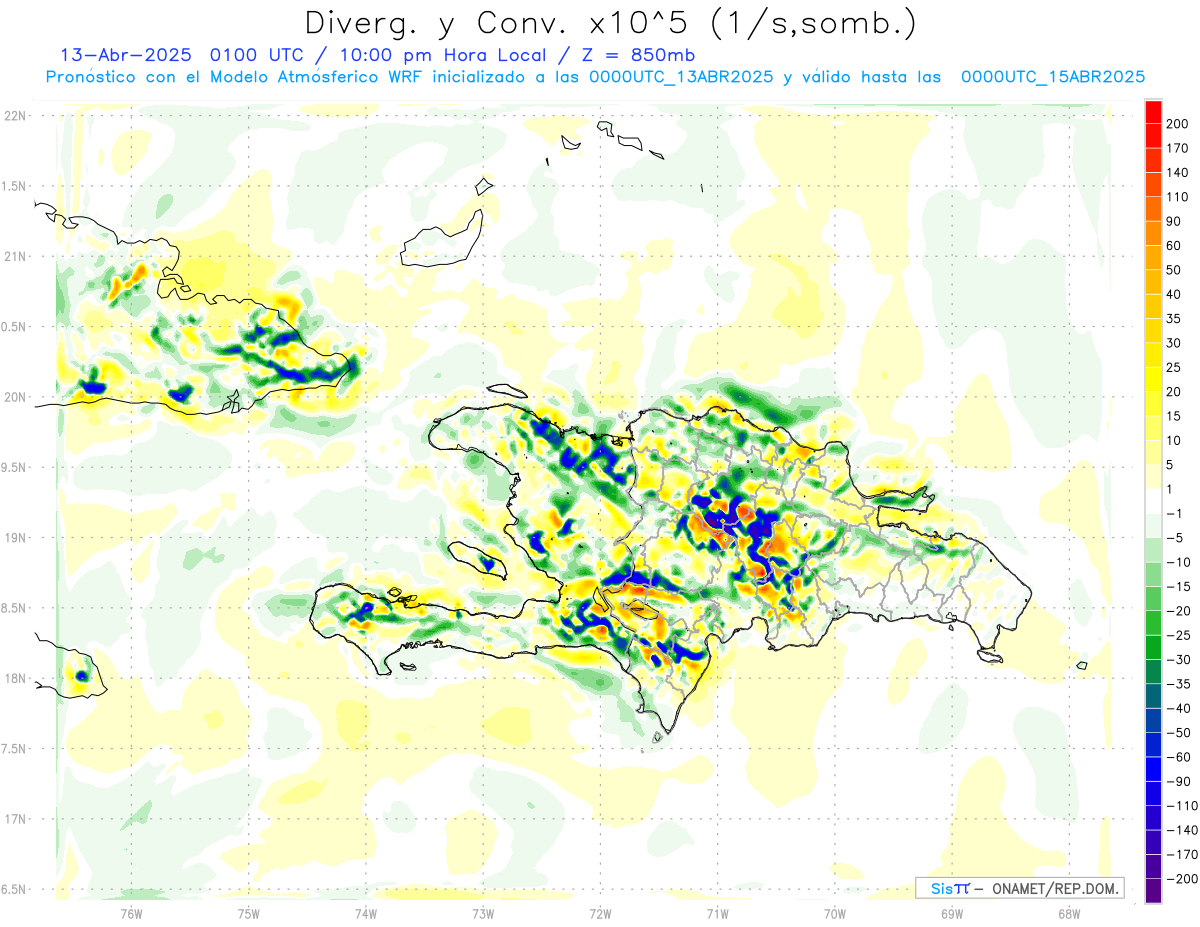
Task: Click the legend value '-15'
Action: pos(1177,587)
